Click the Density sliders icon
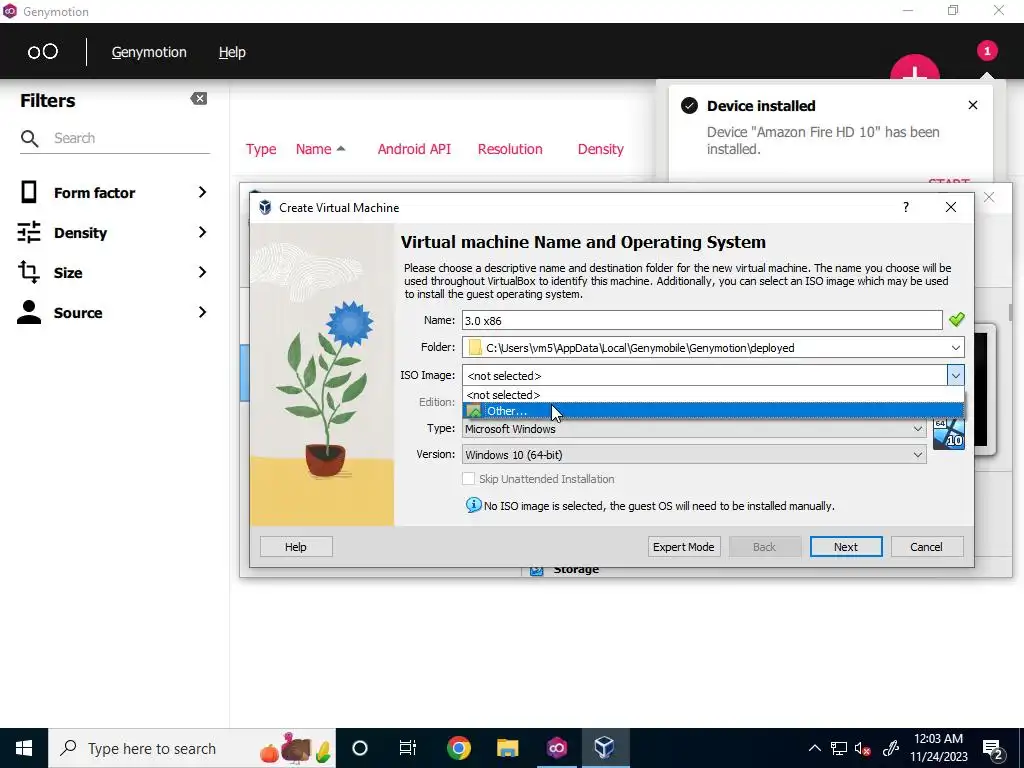 pyautogui.click(x=29, y=232)
